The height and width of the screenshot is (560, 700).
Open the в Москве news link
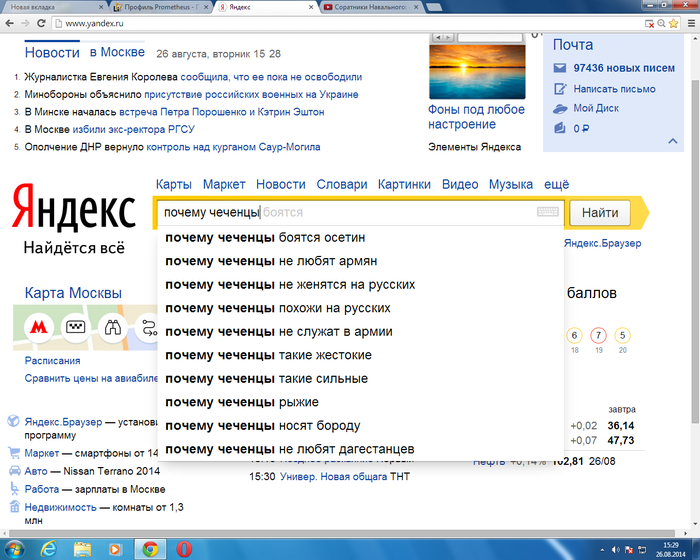(117, 52)
